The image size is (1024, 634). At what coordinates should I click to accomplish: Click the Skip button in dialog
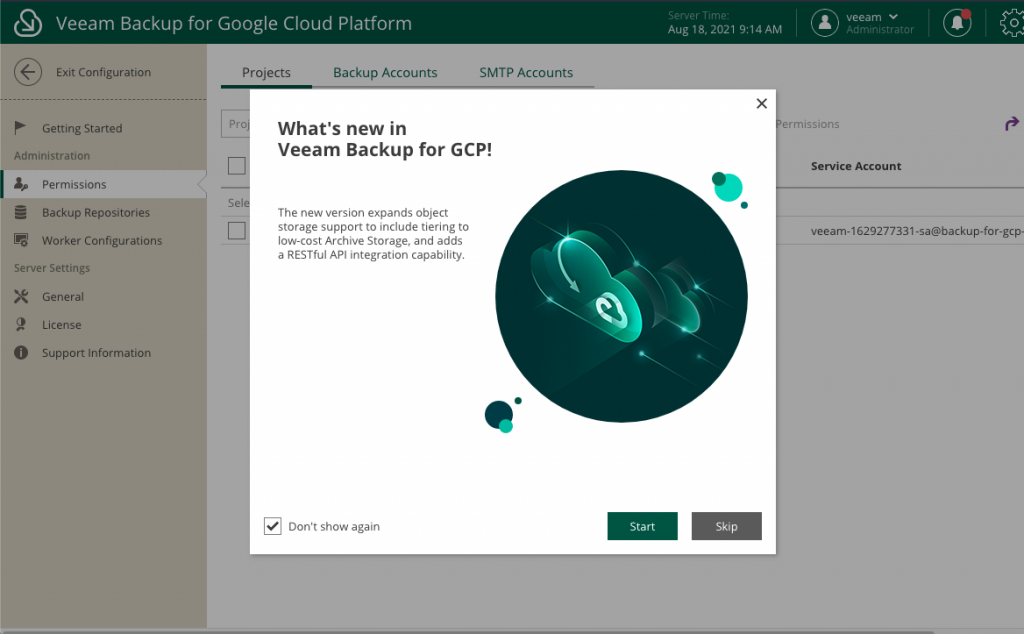point(726,526)
